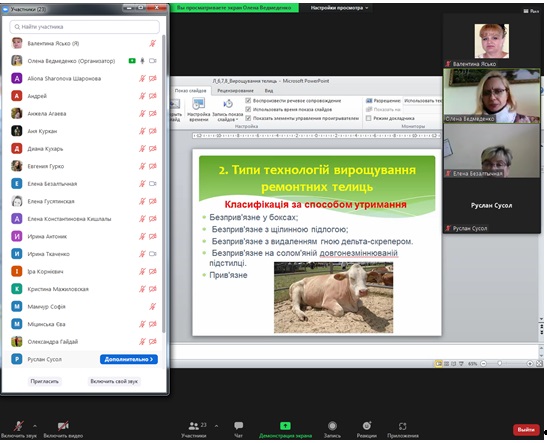Click the cow image on the slide
This screenshot has height=443, width=547.
[x=334, y=298]
